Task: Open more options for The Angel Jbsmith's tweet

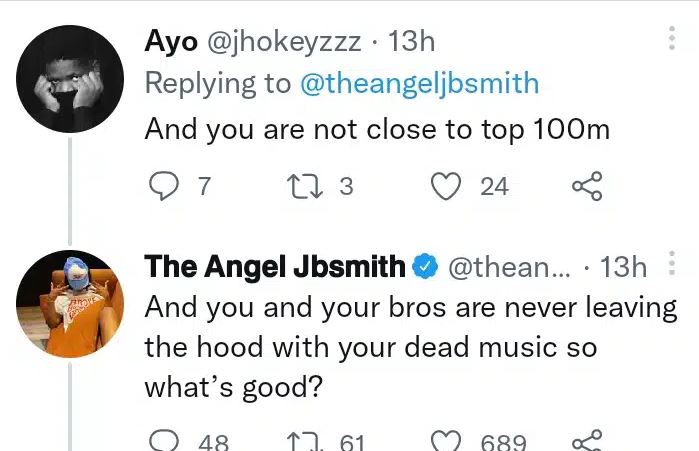Action: click(x=671, y=264)
